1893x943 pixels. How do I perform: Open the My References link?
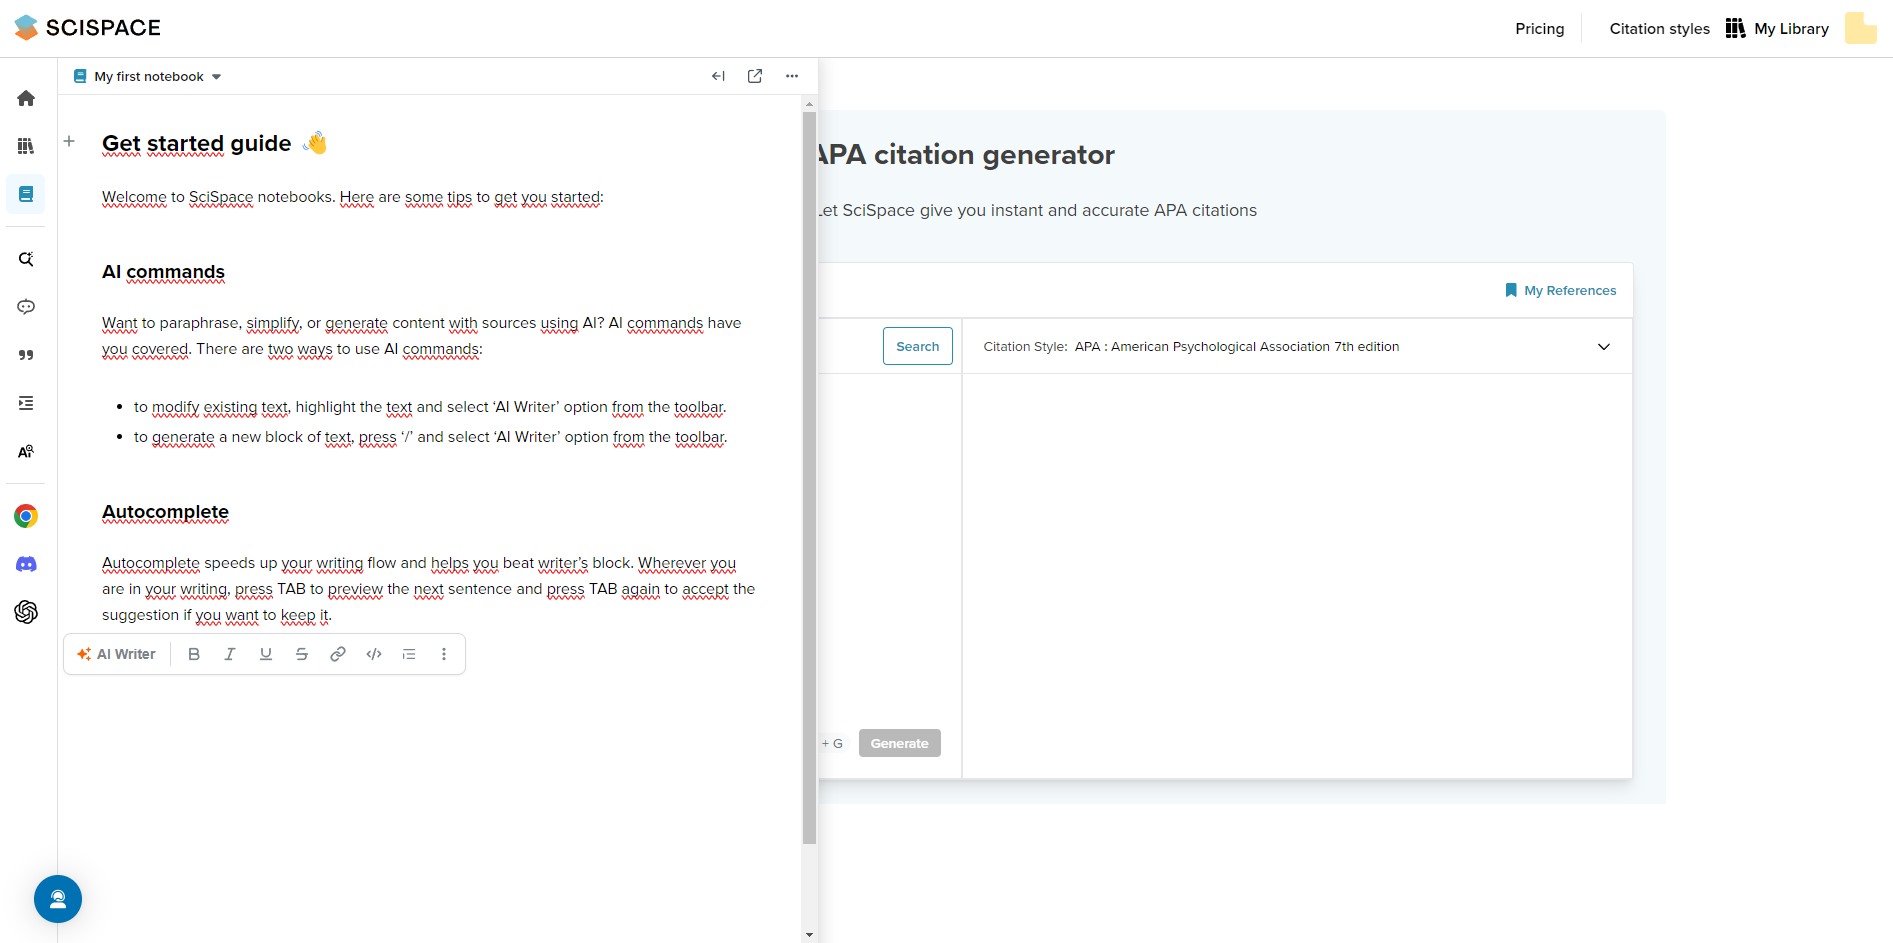1561,291
